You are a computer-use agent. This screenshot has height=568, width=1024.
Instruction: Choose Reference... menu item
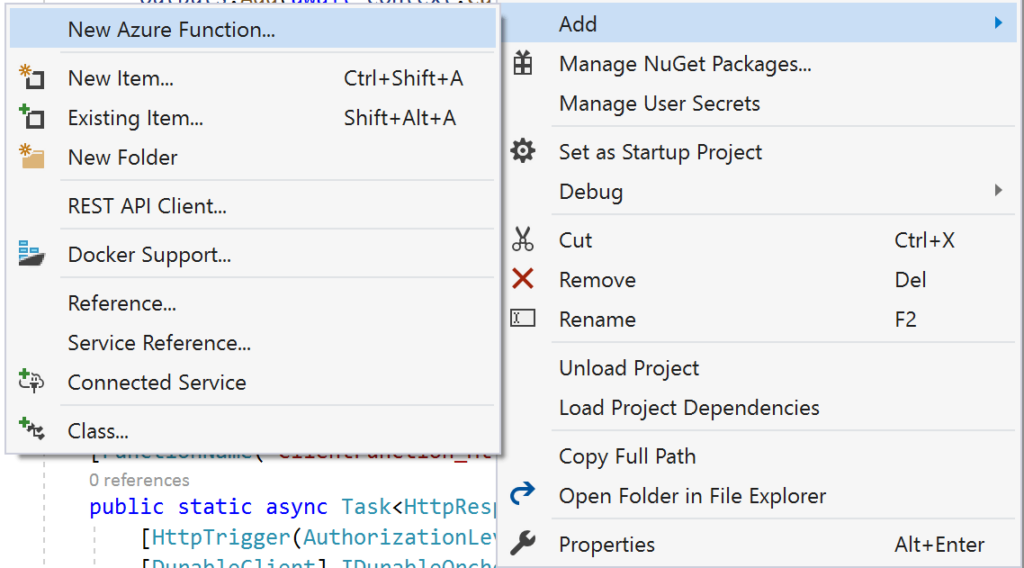(253, 304)
